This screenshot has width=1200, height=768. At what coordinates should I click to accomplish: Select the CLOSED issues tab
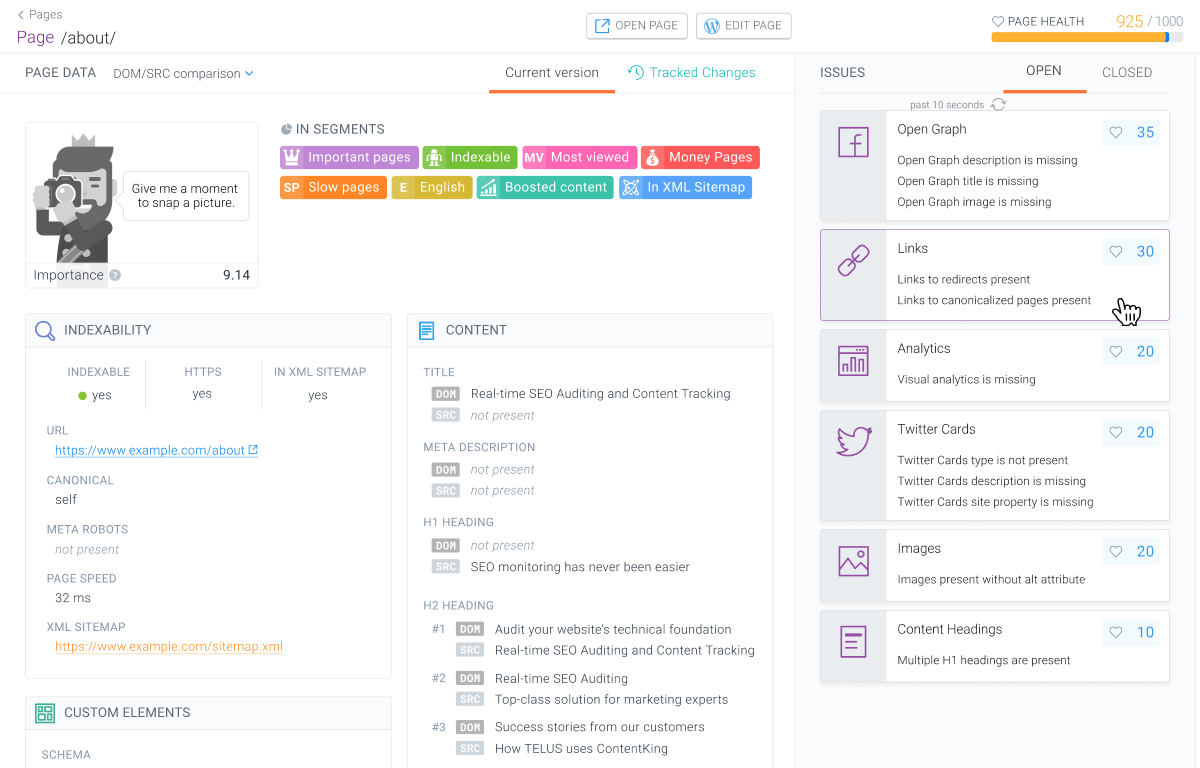(x=1127, y=72)
